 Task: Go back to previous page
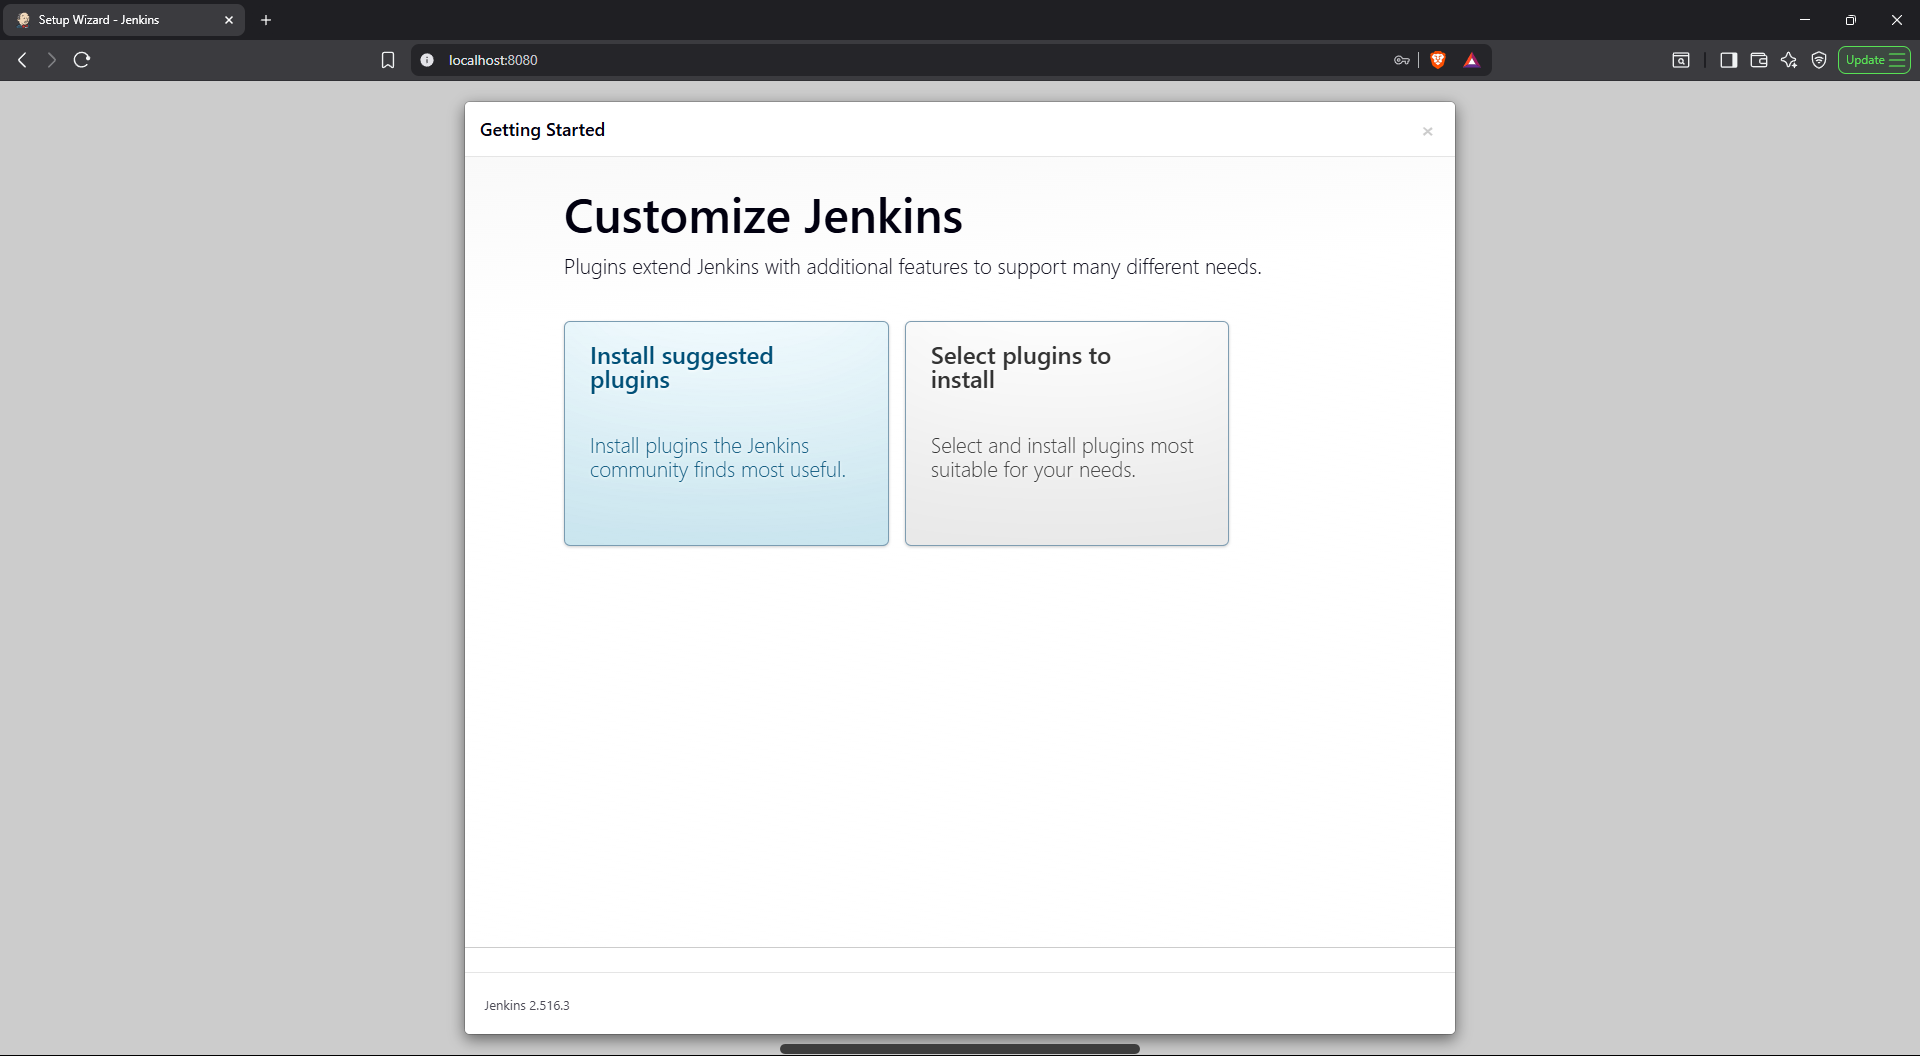pyautogui.click(x=22, y=60)
